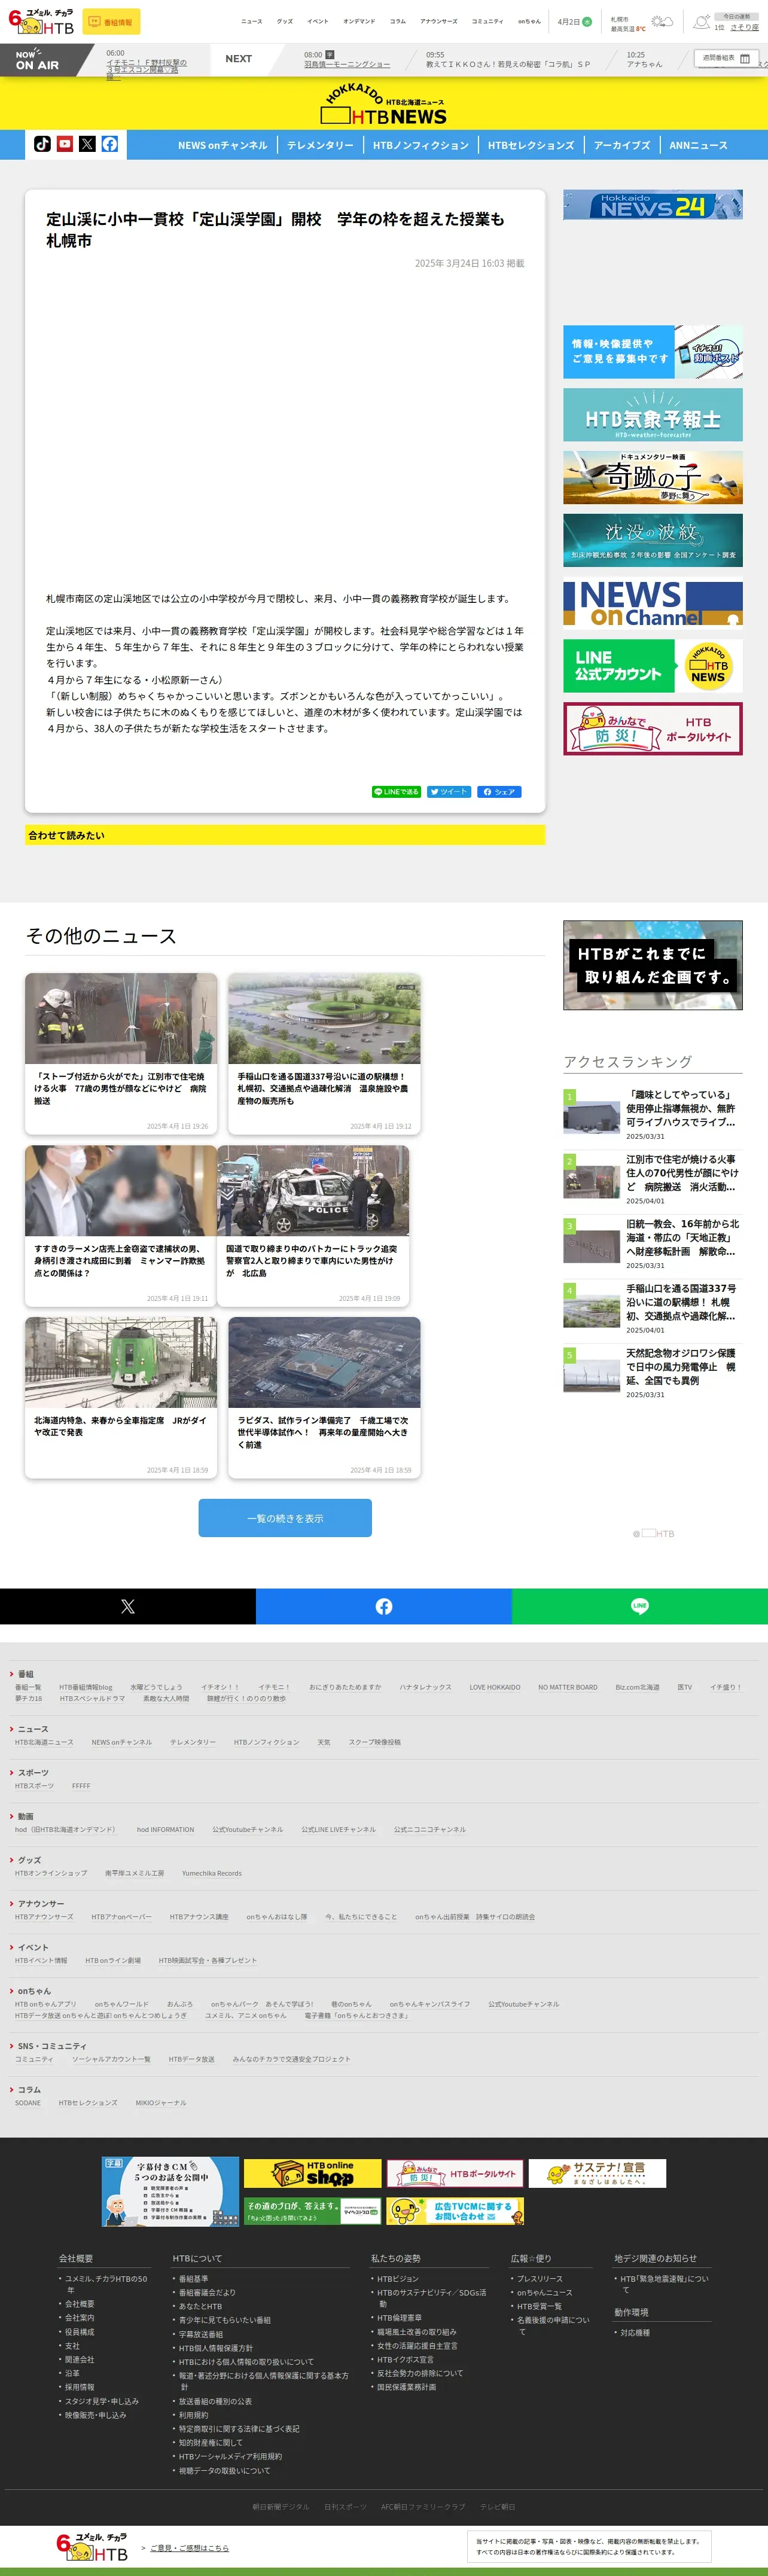Open the 沈没の波紋 banner
768x2576 pixels.
point(653,540)
